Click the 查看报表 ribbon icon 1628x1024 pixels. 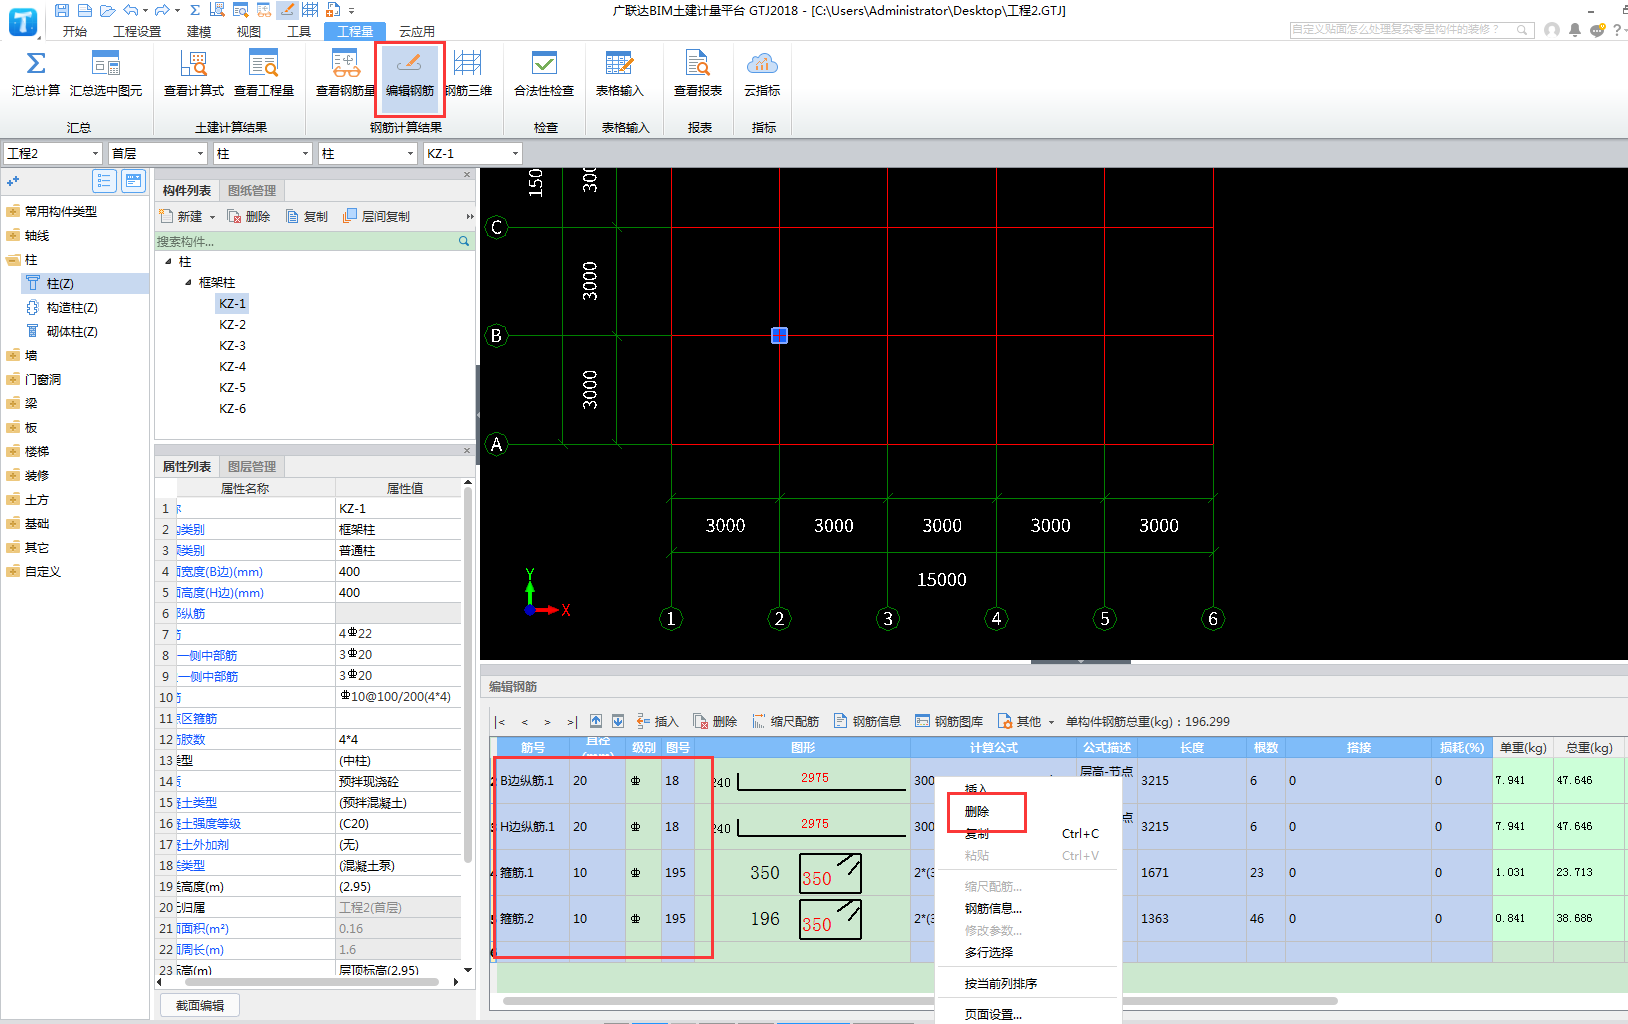pos(698,74)
